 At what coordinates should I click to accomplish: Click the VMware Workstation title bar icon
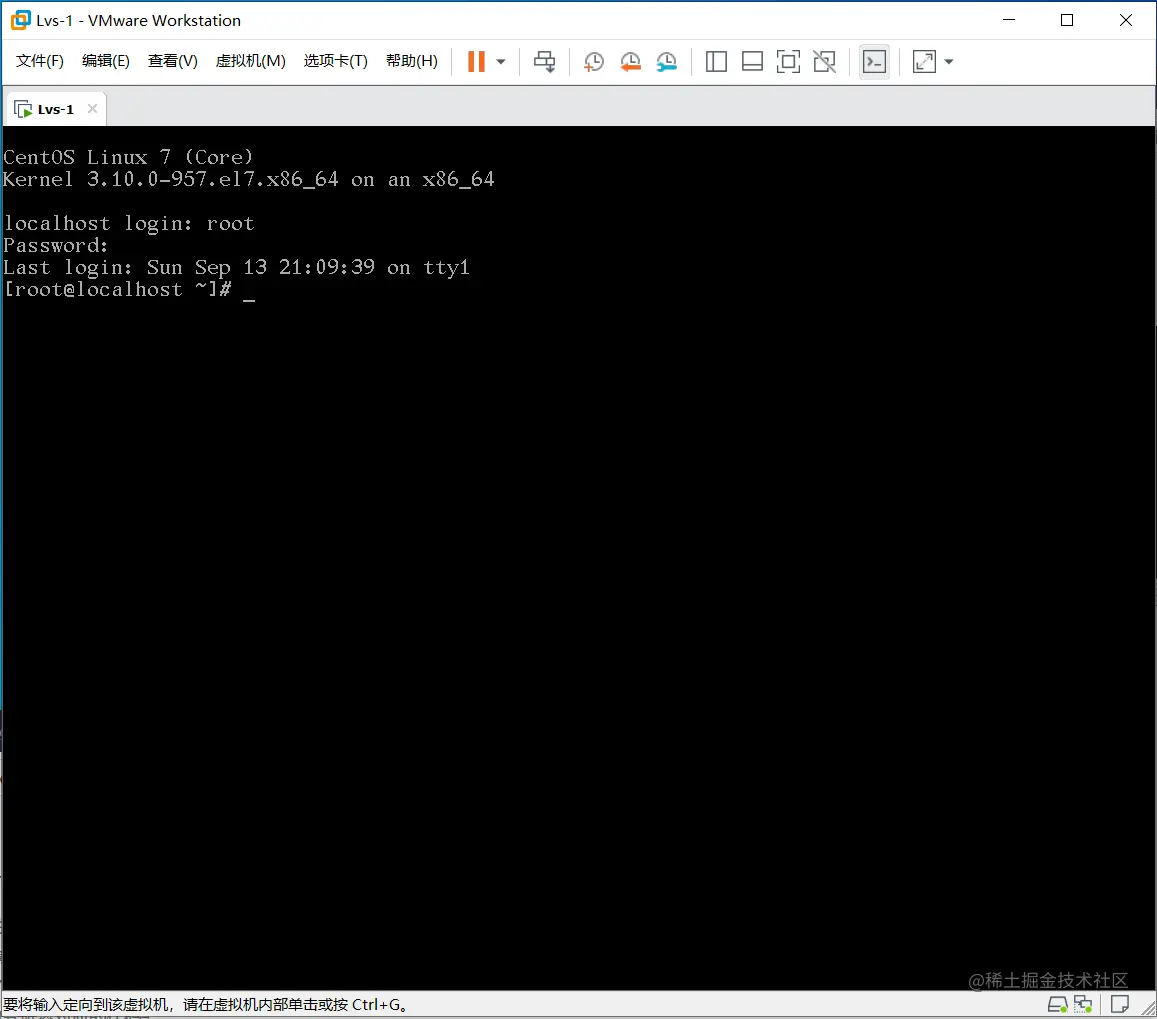(x=21, y=21)
